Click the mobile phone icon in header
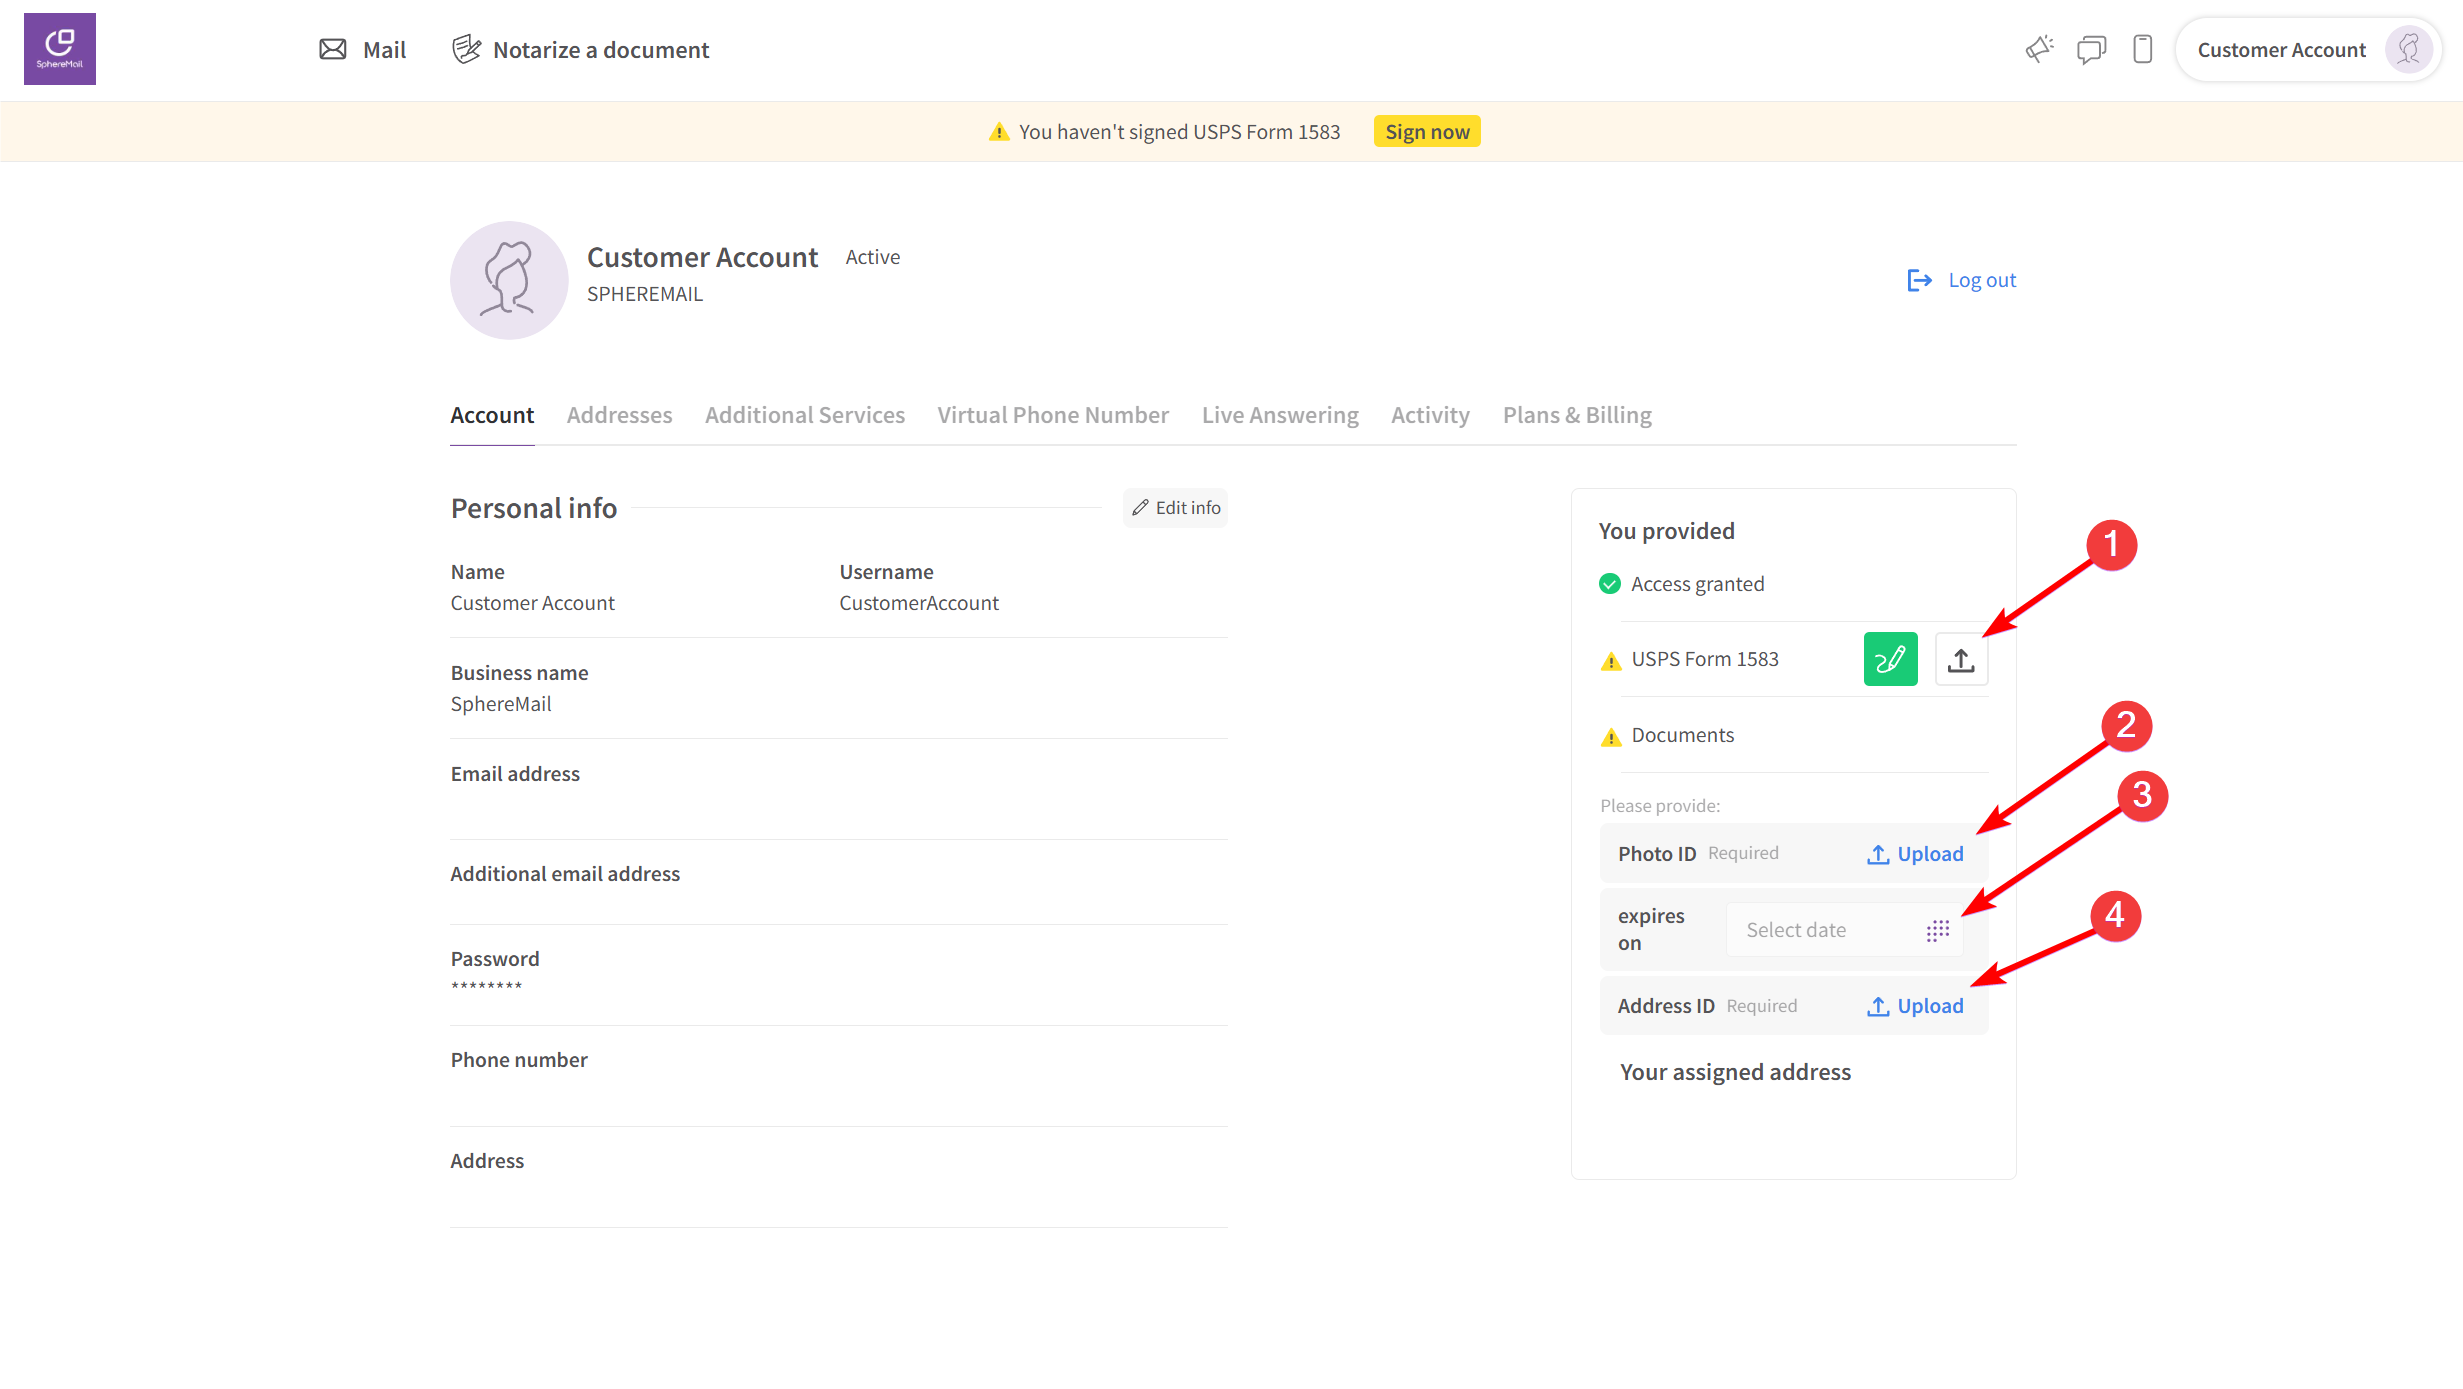Screen dimensions: 2463x1389 coord(2142,49)
